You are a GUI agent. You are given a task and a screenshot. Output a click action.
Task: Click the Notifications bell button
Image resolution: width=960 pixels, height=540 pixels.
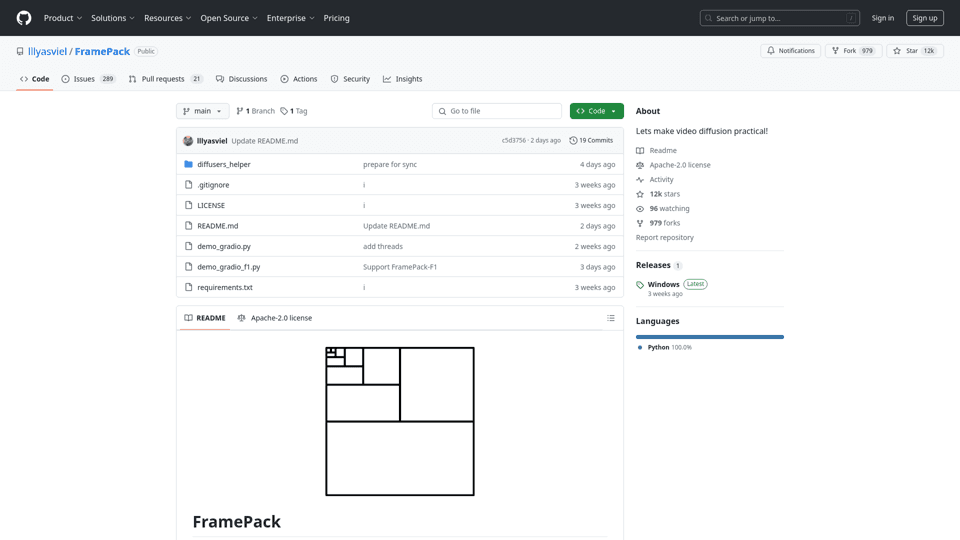tap(790, 51)
